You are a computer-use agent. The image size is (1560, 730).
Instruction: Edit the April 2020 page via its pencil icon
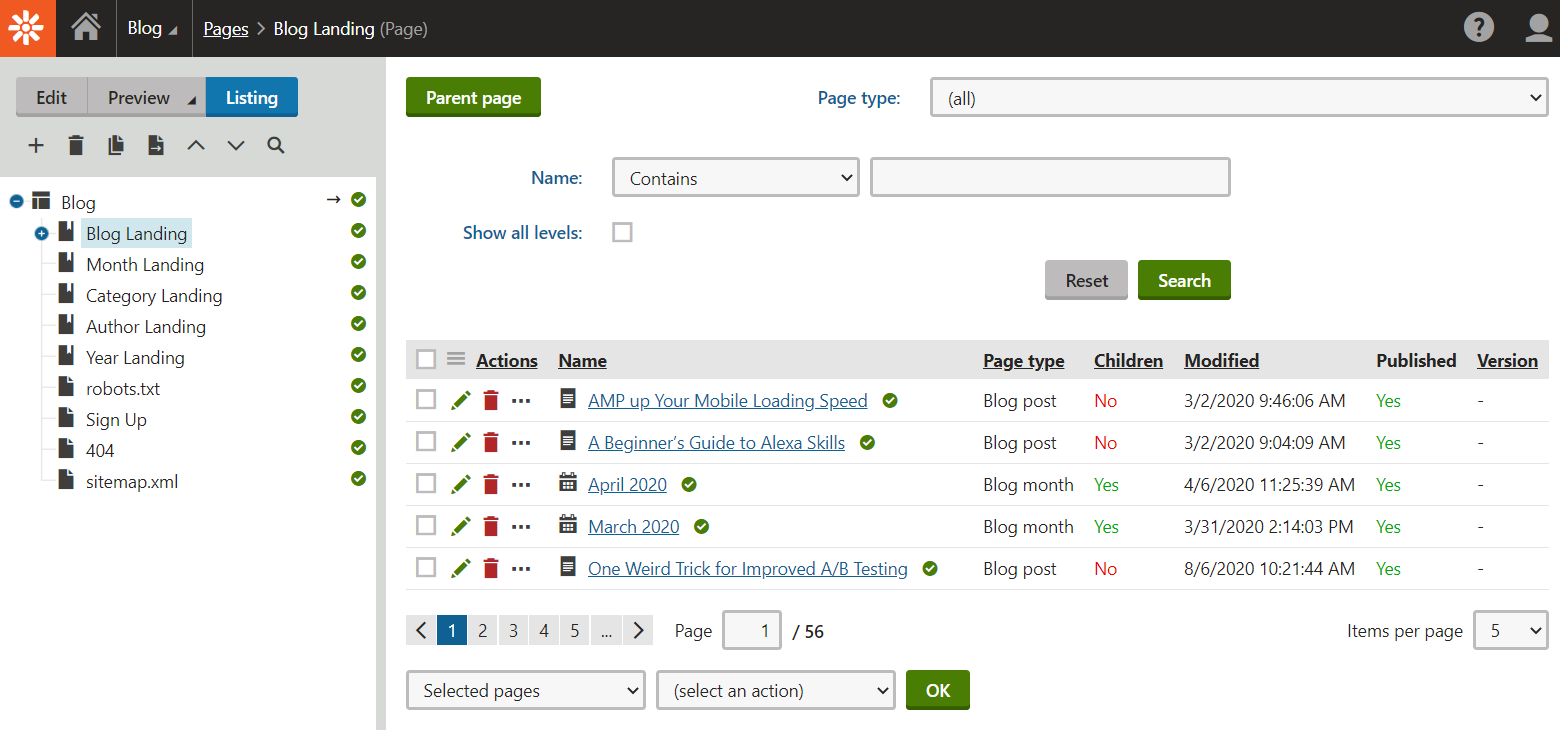click(x=460, y=483)
